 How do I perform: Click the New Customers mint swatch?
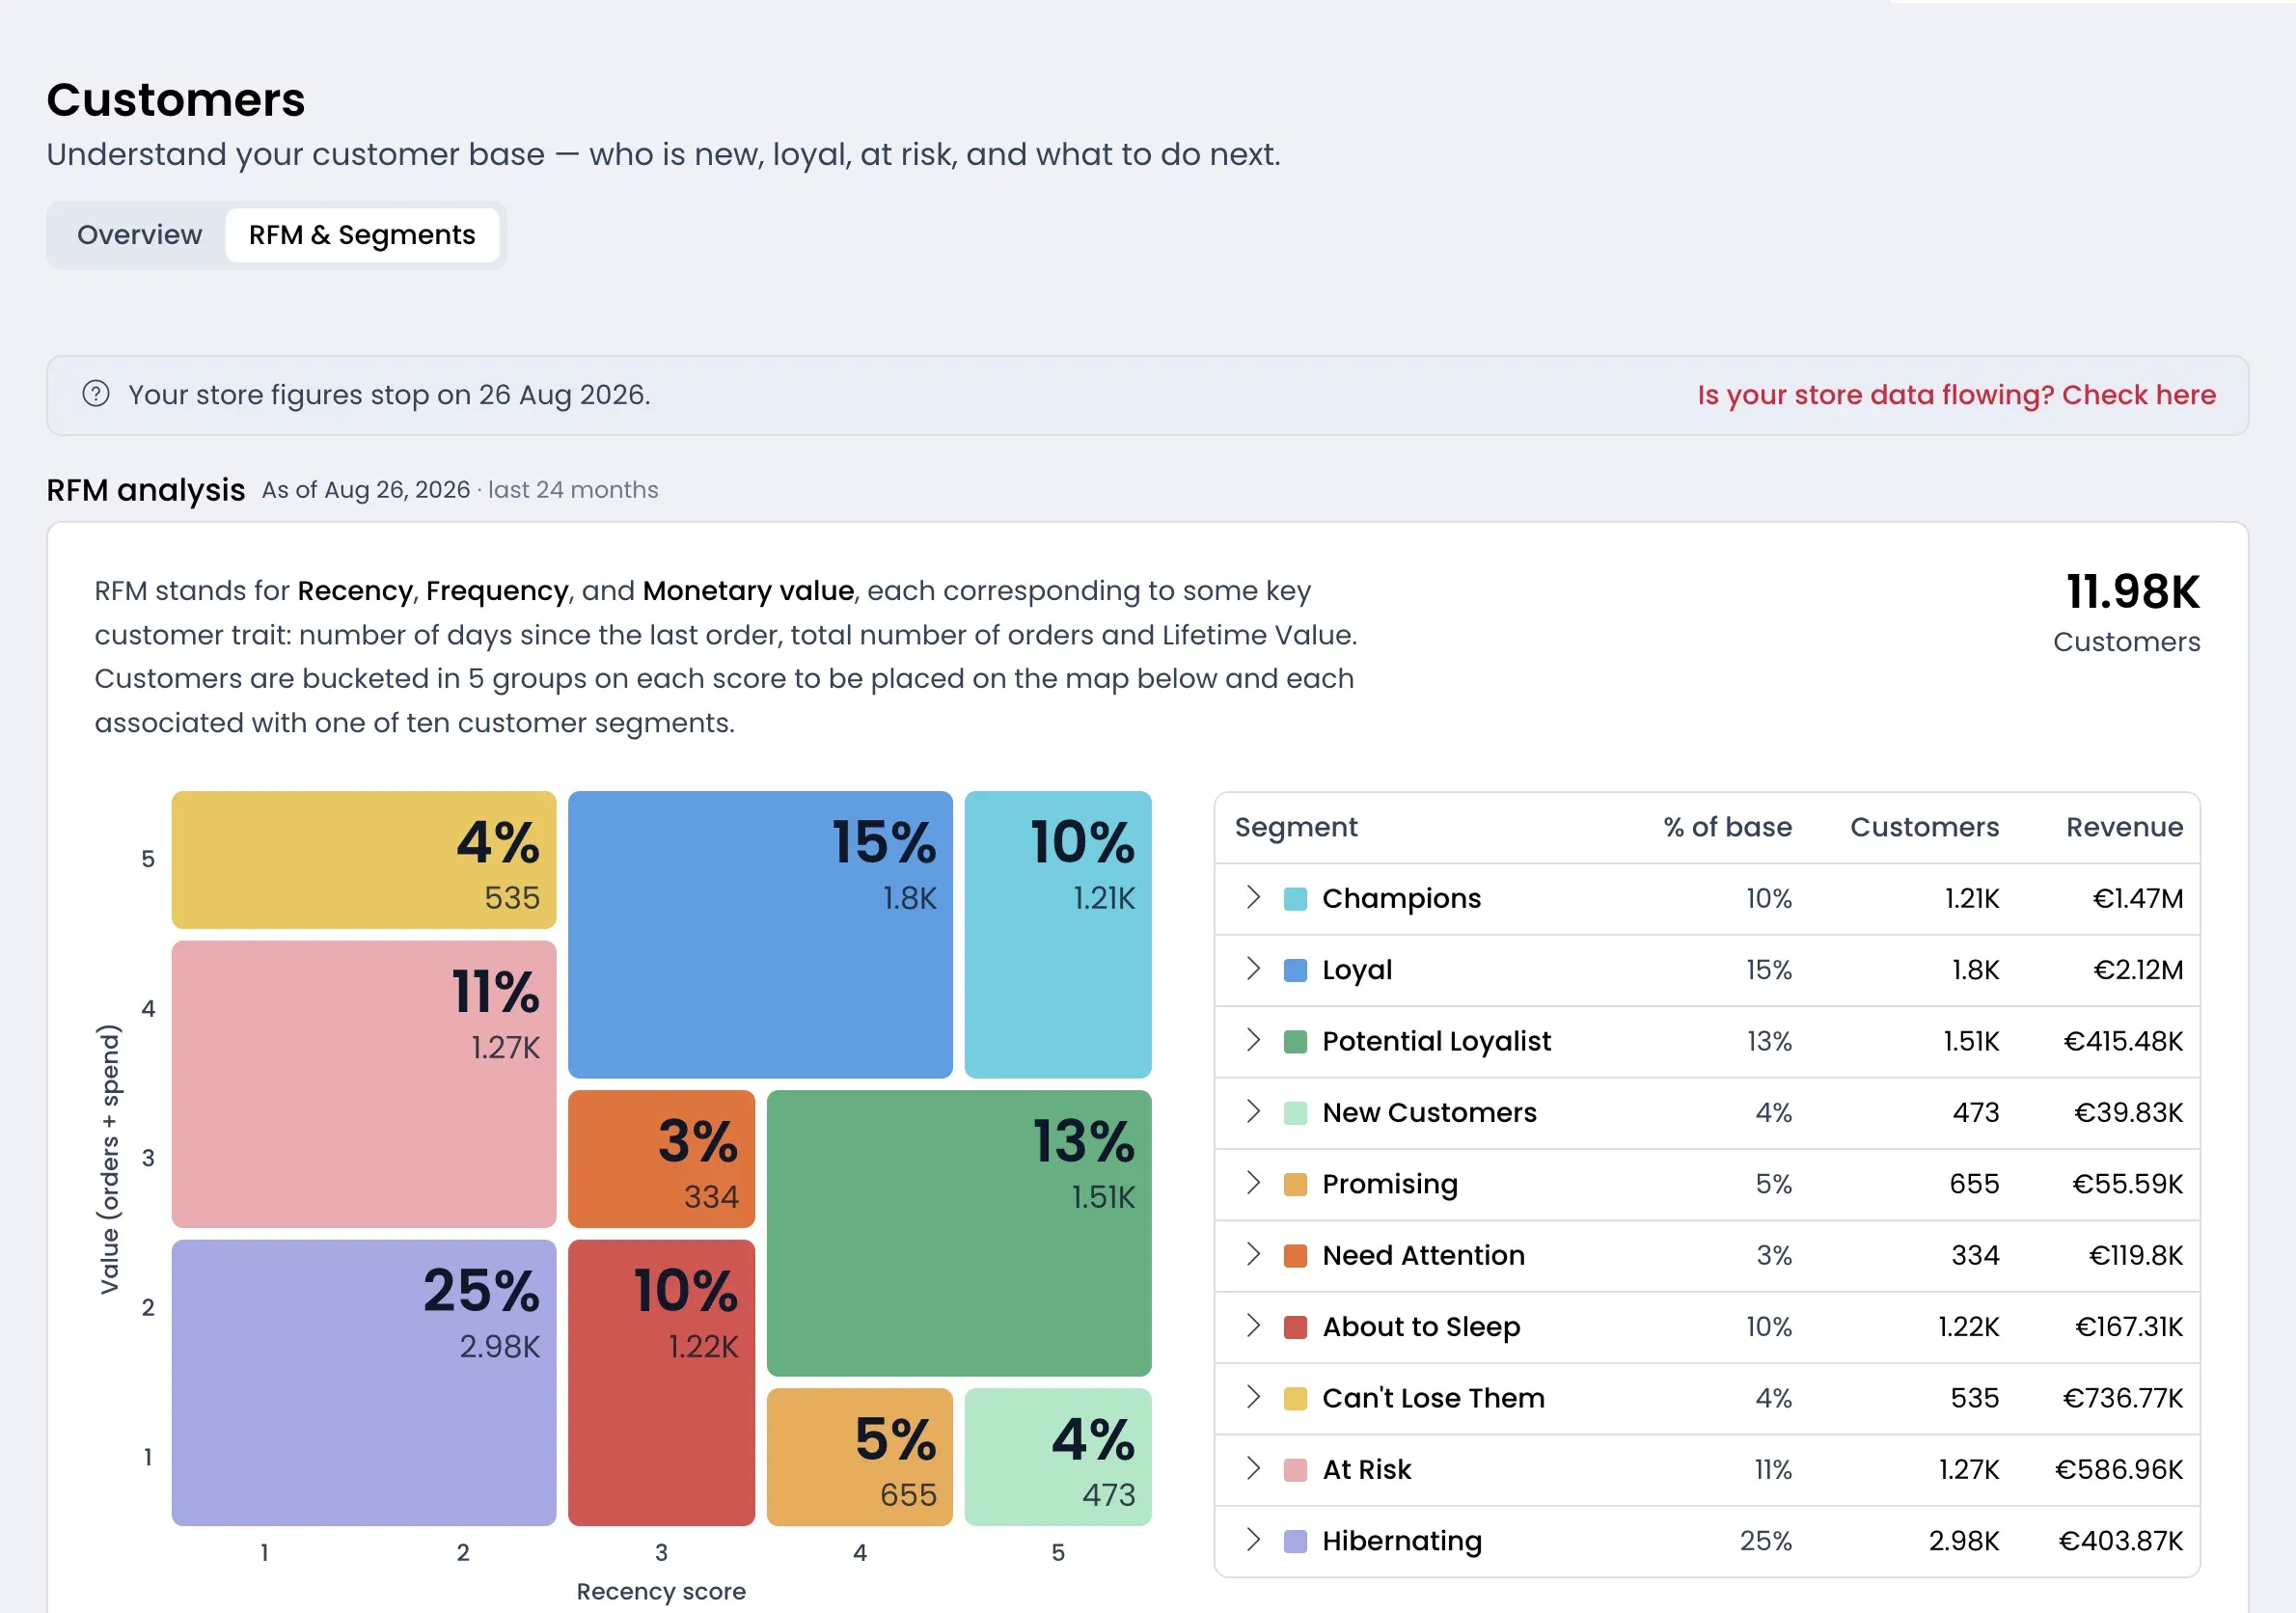click(x=1295, y=1113)
